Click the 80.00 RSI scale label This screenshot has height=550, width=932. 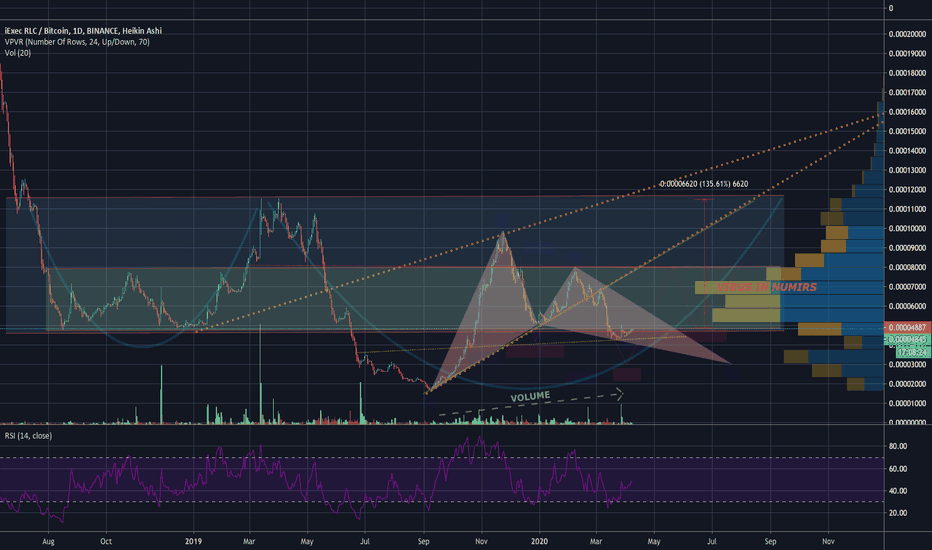(898, 446)
